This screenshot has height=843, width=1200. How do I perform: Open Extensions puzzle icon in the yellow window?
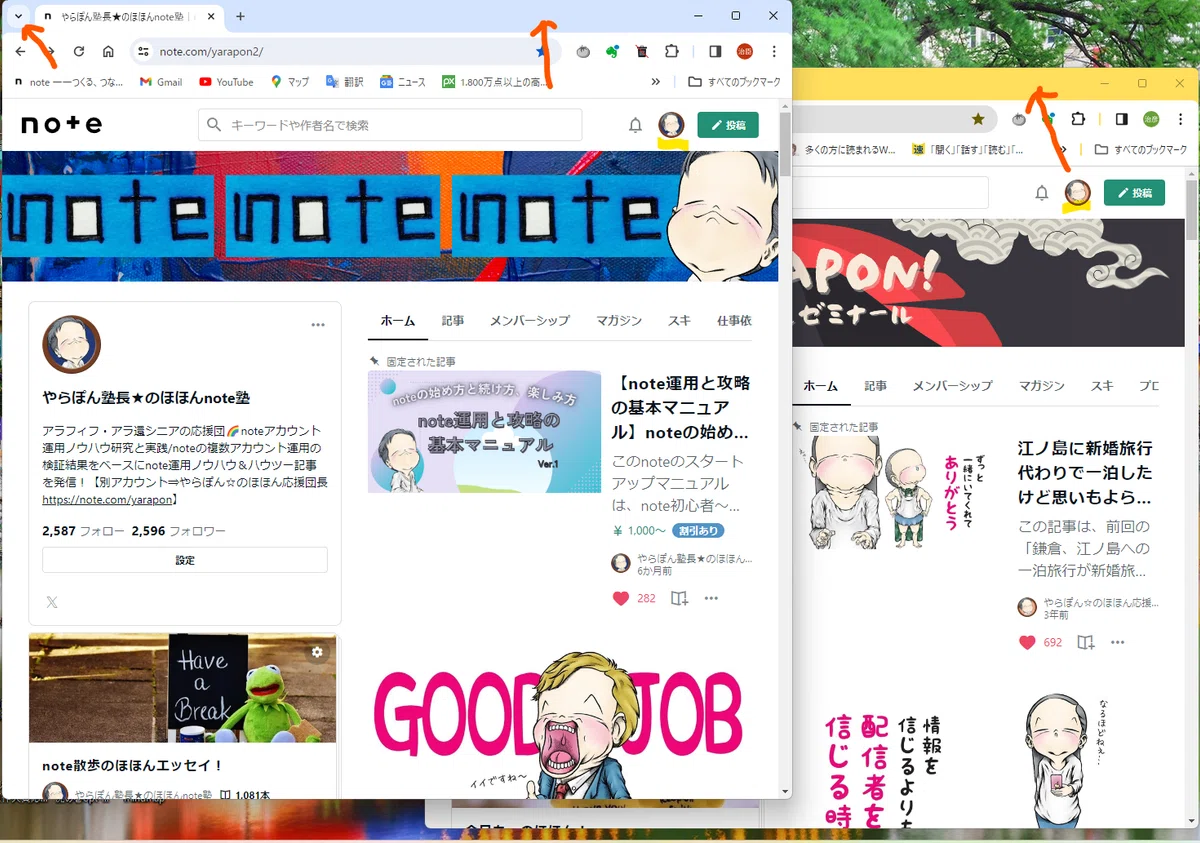click(x=1078, y=119)
